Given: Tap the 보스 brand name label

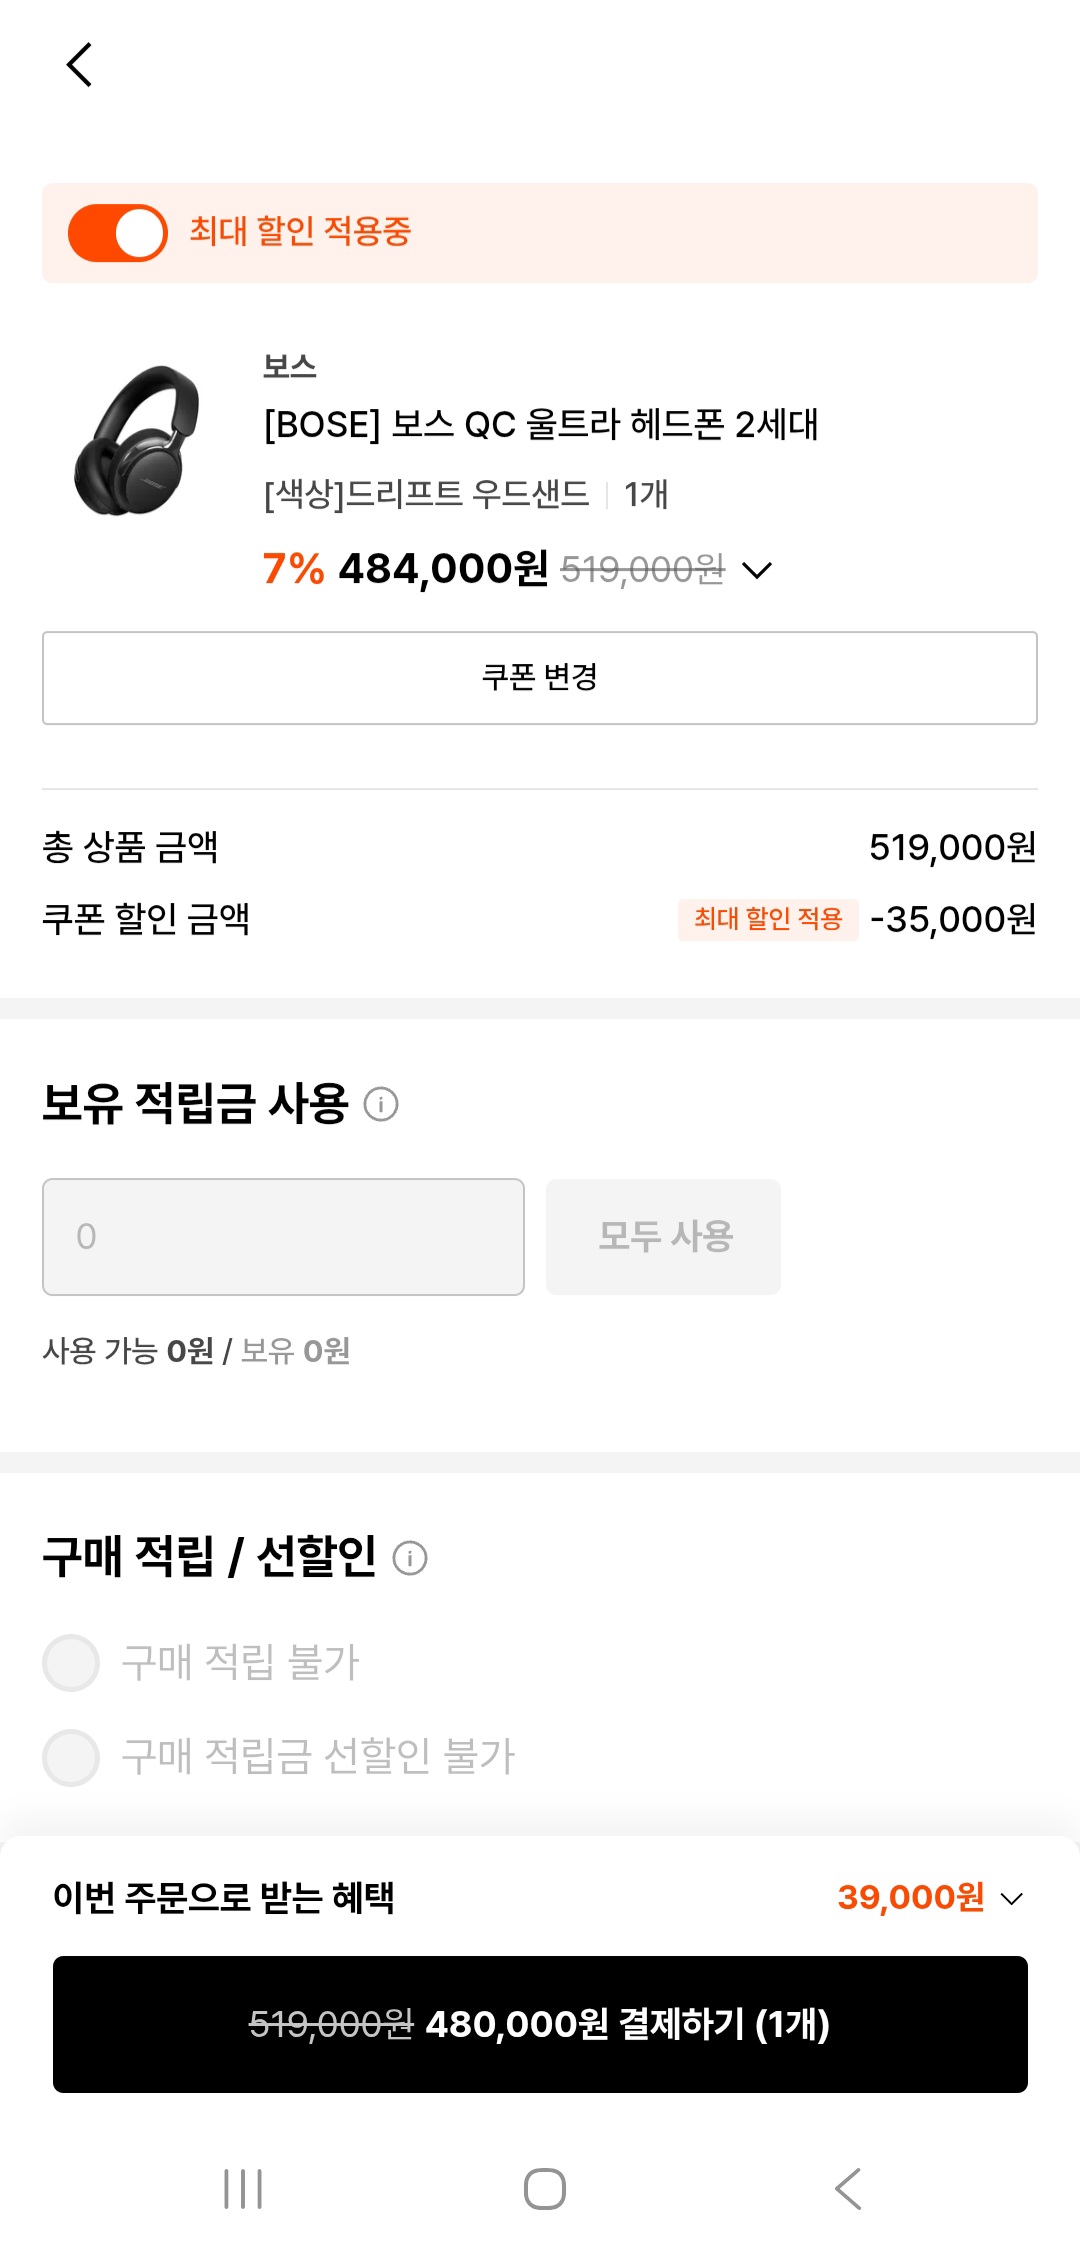Looking at the screenshot, I should 289,367.
